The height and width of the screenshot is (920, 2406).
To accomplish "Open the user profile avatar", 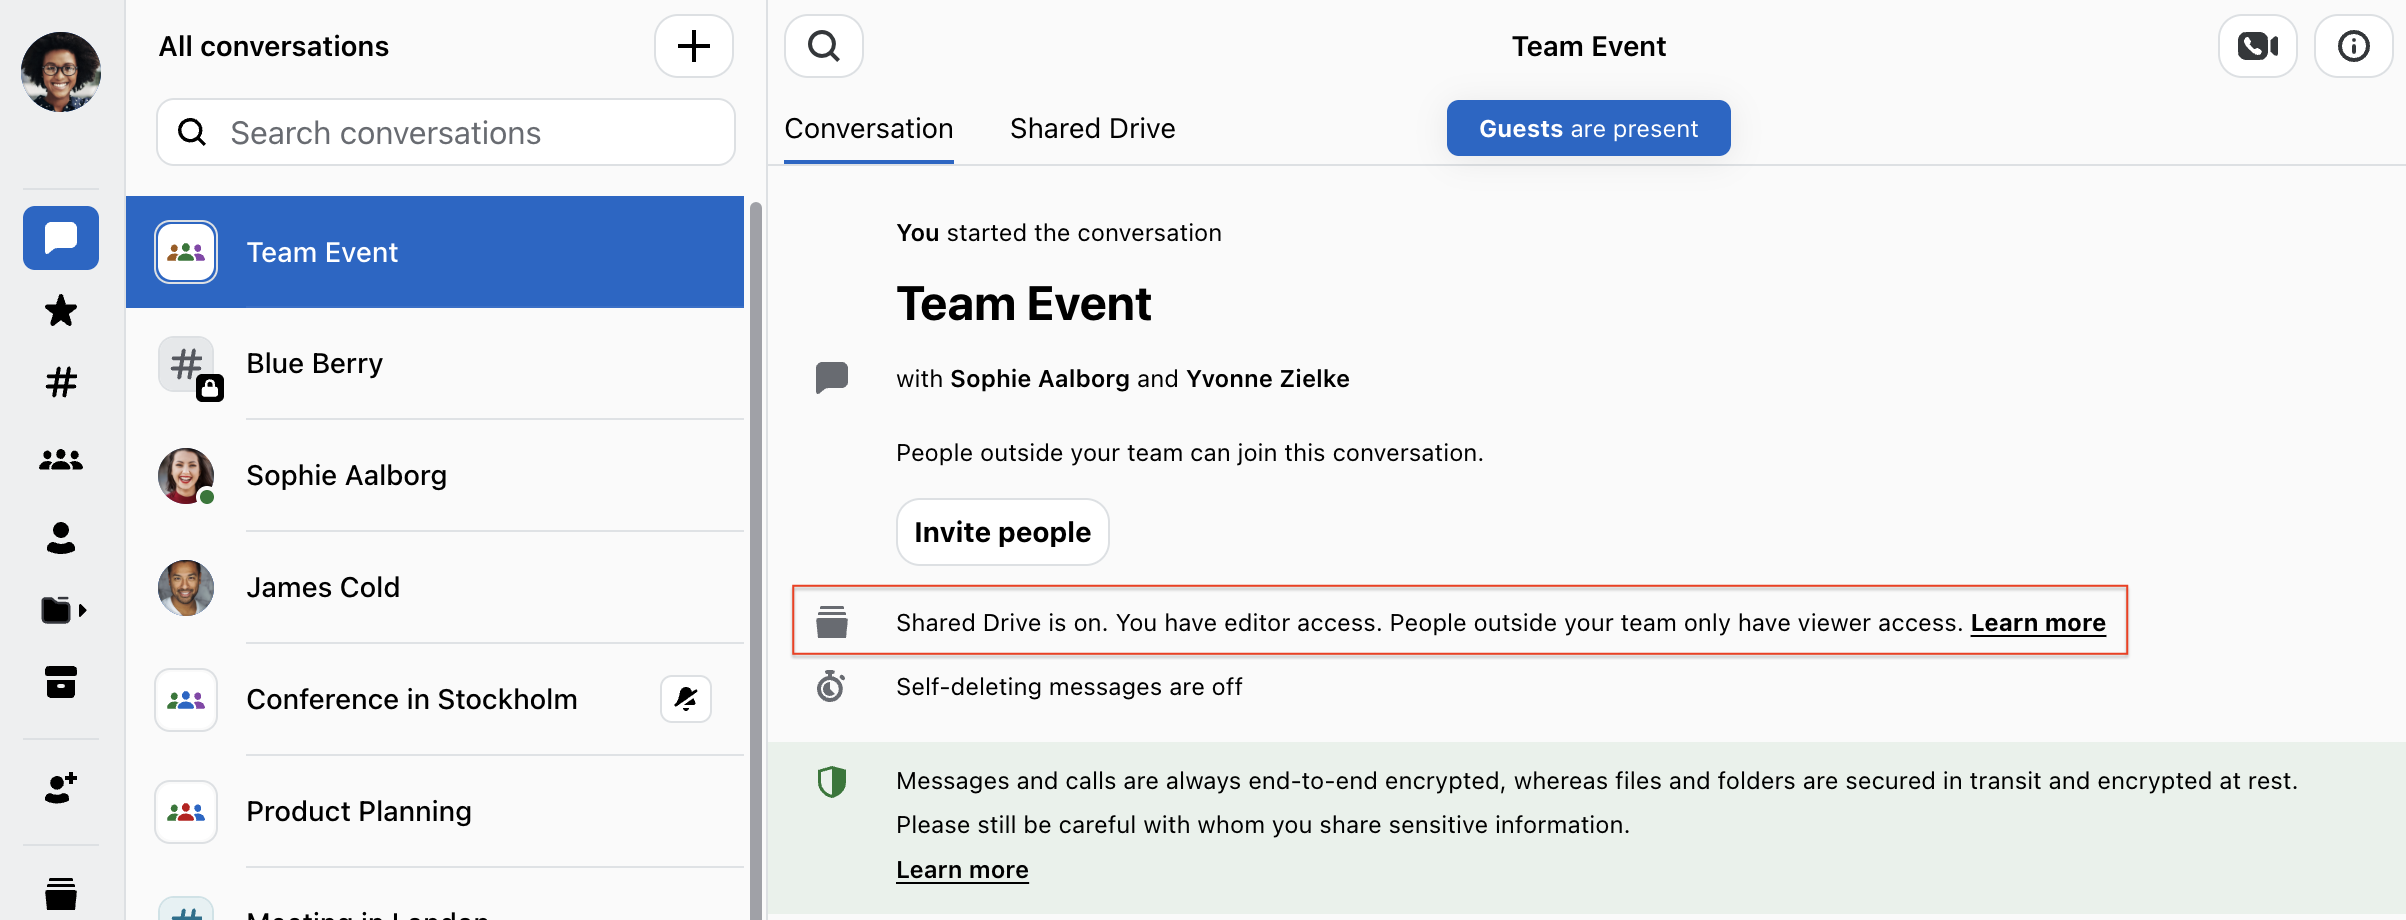I will [x=61, y=72].
